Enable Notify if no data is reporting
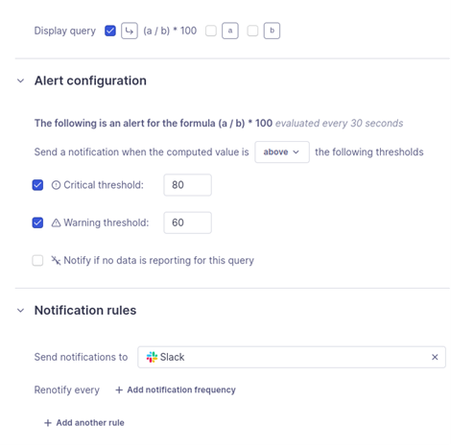This screenshot has width=451, height=445. click(x=38, y=260)
